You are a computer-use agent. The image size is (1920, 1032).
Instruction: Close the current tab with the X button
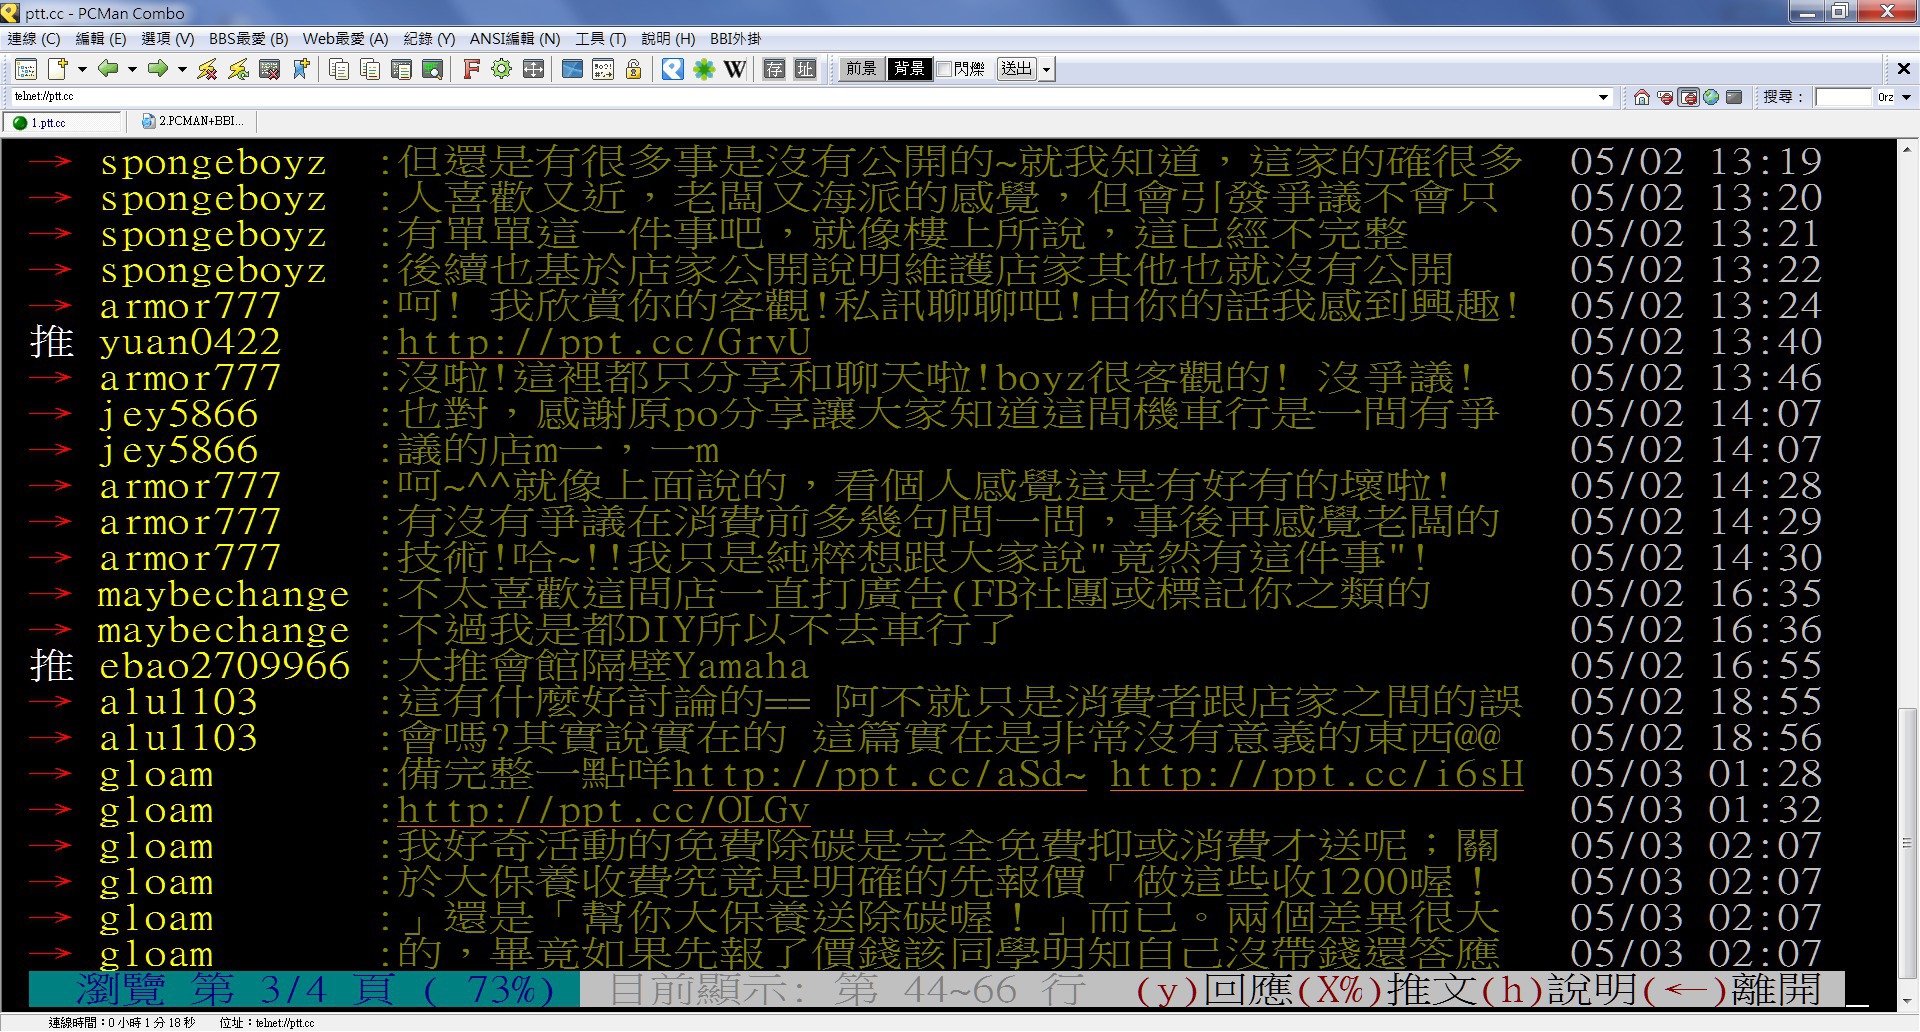coord(1904,69)
